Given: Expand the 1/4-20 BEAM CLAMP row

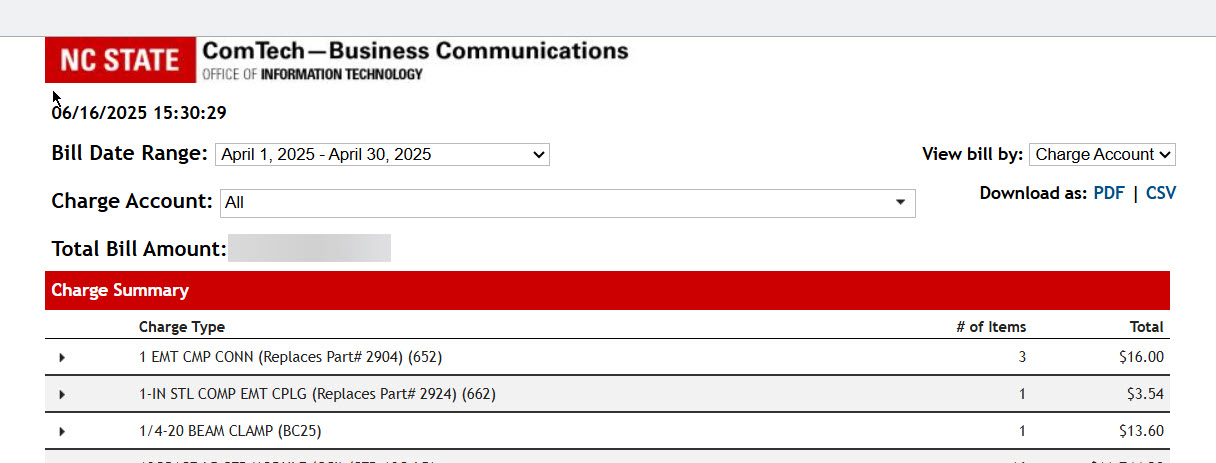Looking at the screenshot, I should (x=62, y=431).
